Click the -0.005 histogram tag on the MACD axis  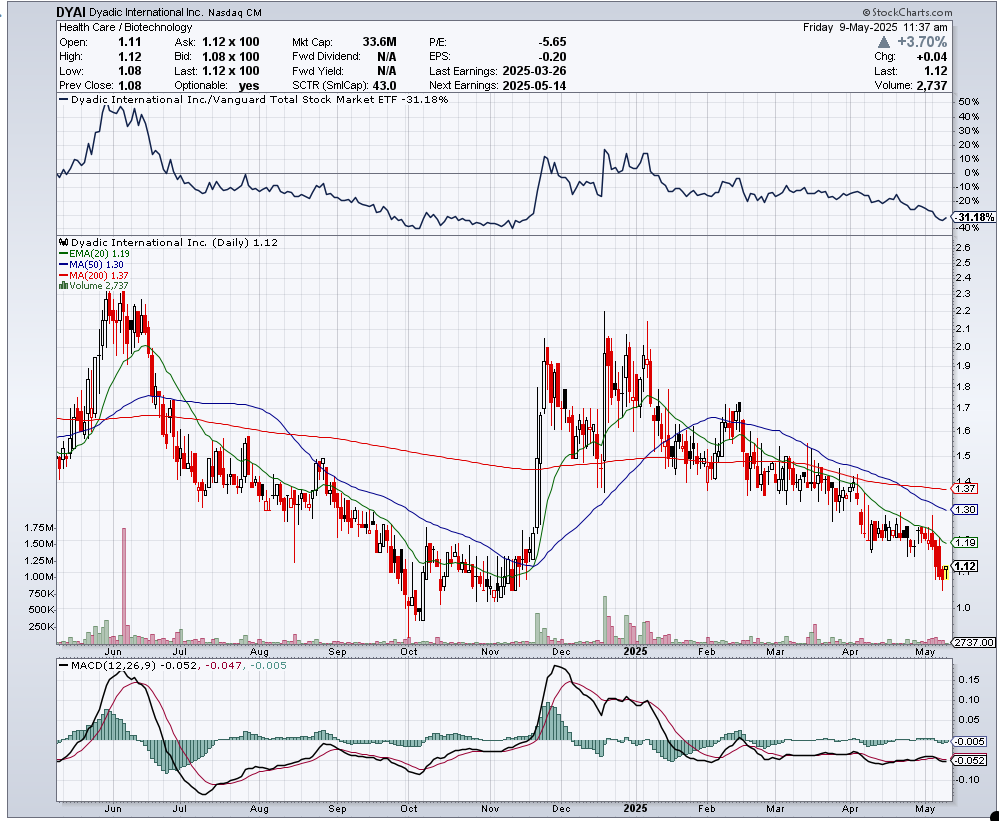[970, 741]
